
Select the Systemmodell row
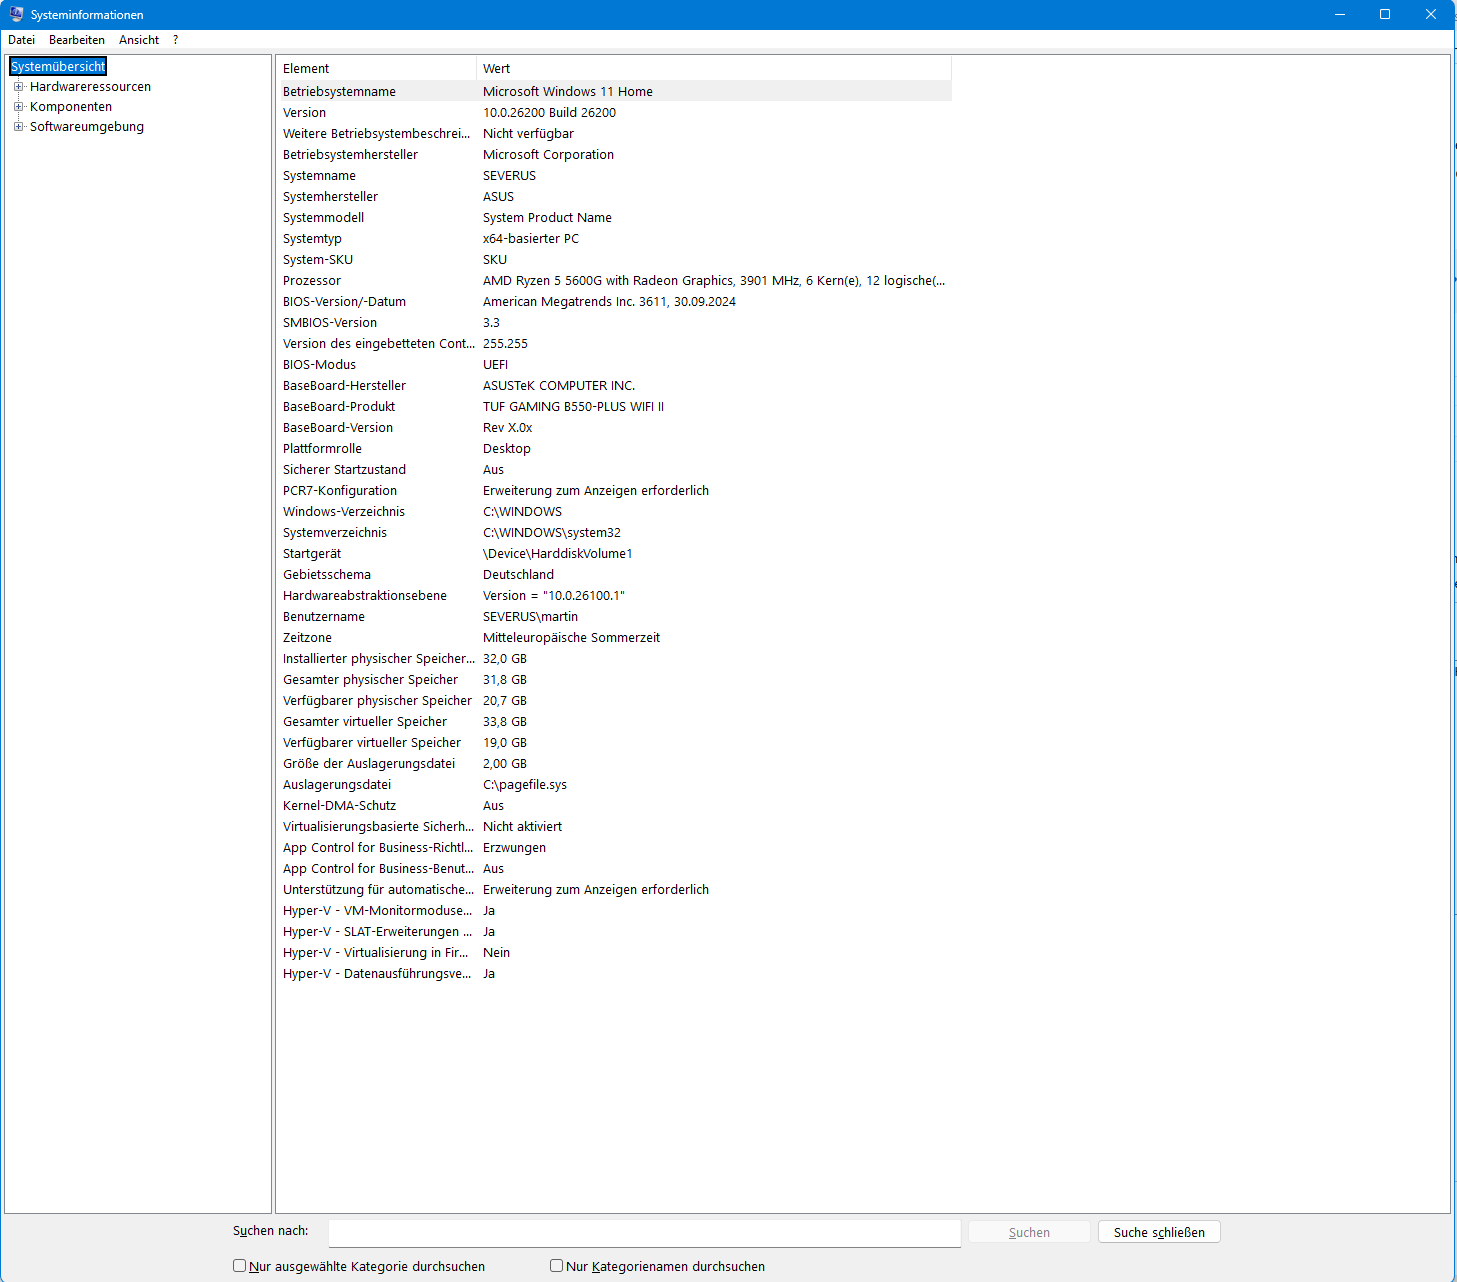click(x=614, y=217)
